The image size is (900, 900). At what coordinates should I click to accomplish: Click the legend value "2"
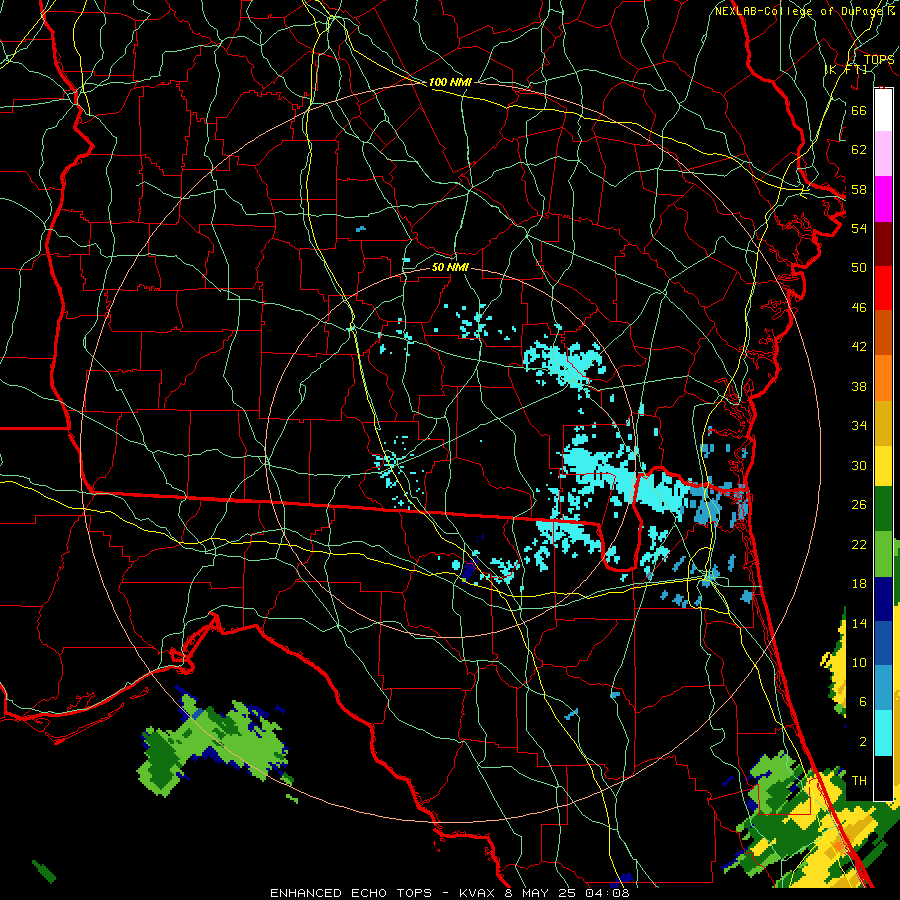[x=862, y=742]
